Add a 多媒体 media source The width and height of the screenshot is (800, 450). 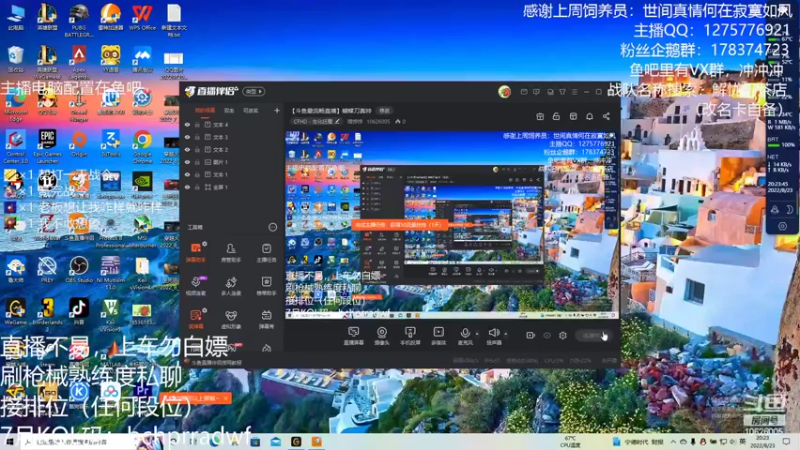pyautogui.click(x=438, y=336)
